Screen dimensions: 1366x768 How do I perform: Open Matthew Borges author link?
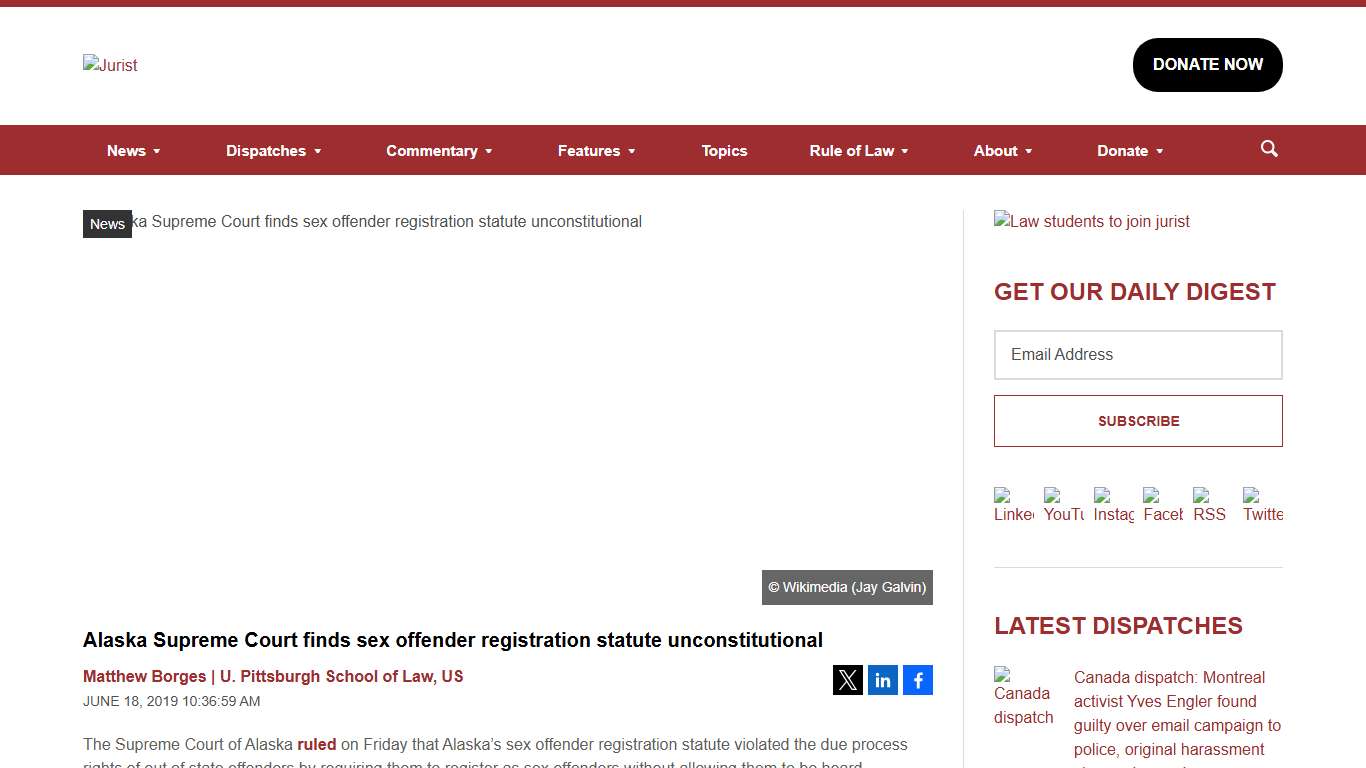tap(144, 676)
